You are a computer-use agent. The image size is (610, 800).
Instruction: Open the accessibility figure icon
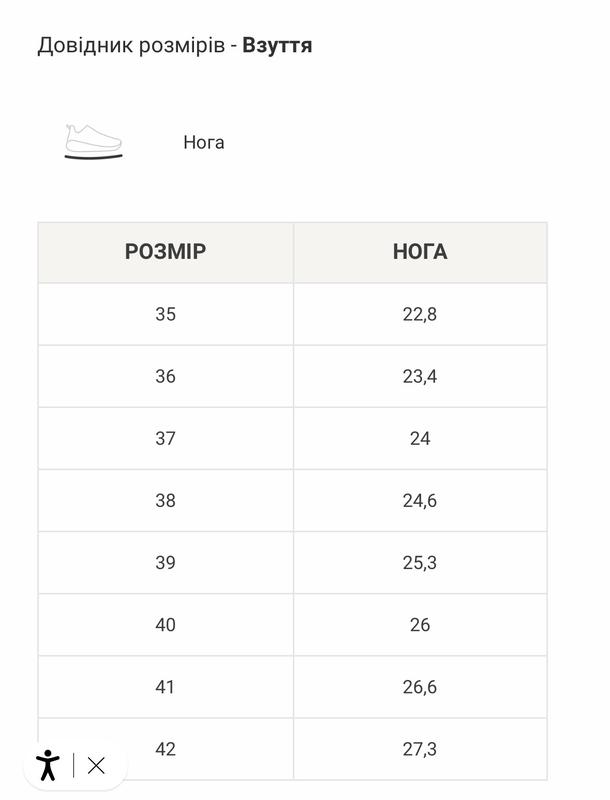47,766
